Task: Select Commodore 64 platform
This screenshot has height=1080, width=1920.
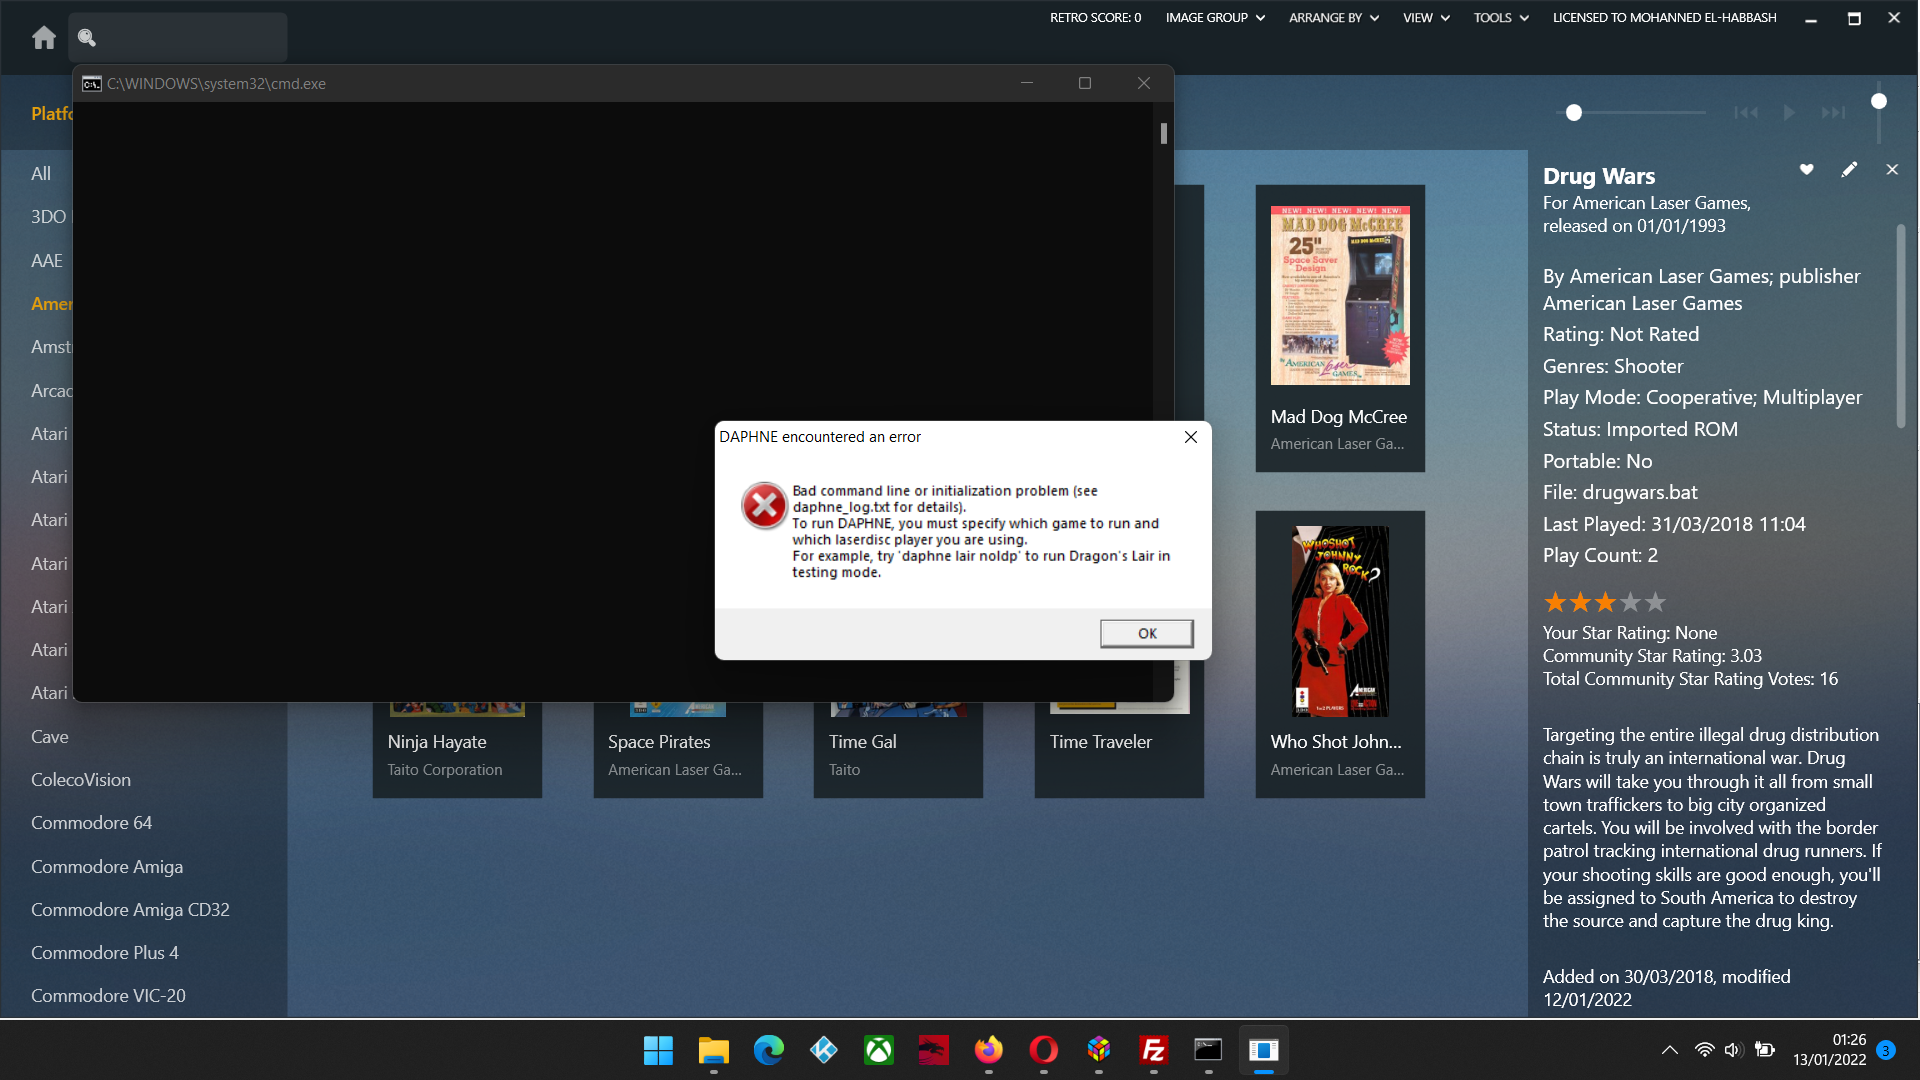Action: 92,823
